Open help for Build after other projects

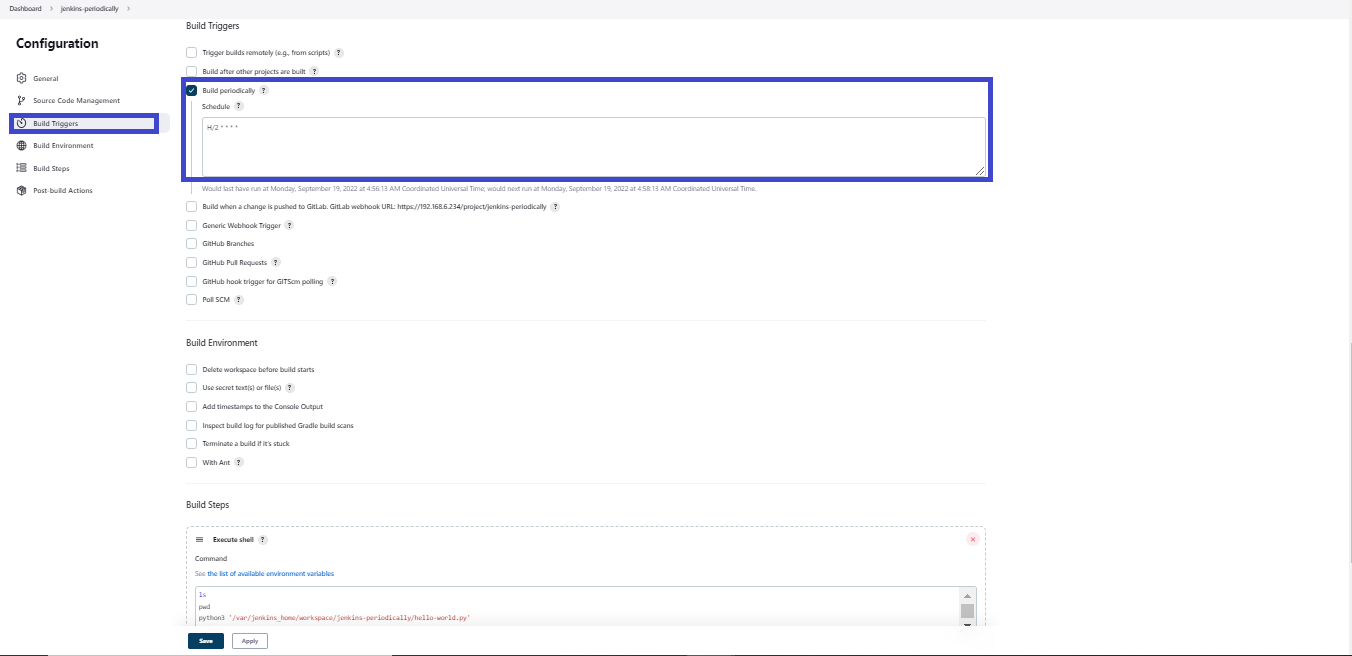[x=314, y=72]
